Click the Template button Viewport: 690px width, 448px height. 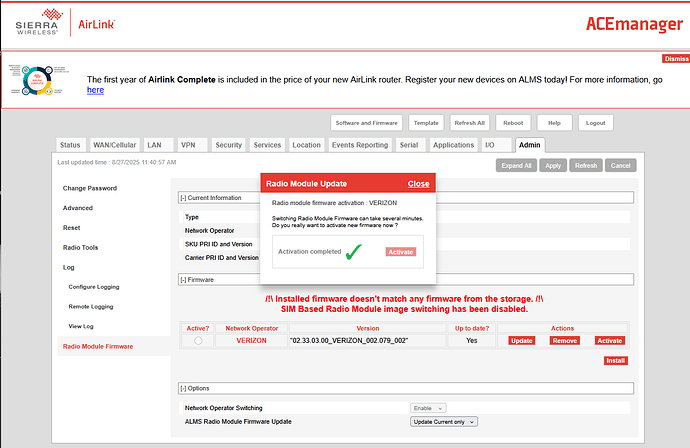(426, 123)
